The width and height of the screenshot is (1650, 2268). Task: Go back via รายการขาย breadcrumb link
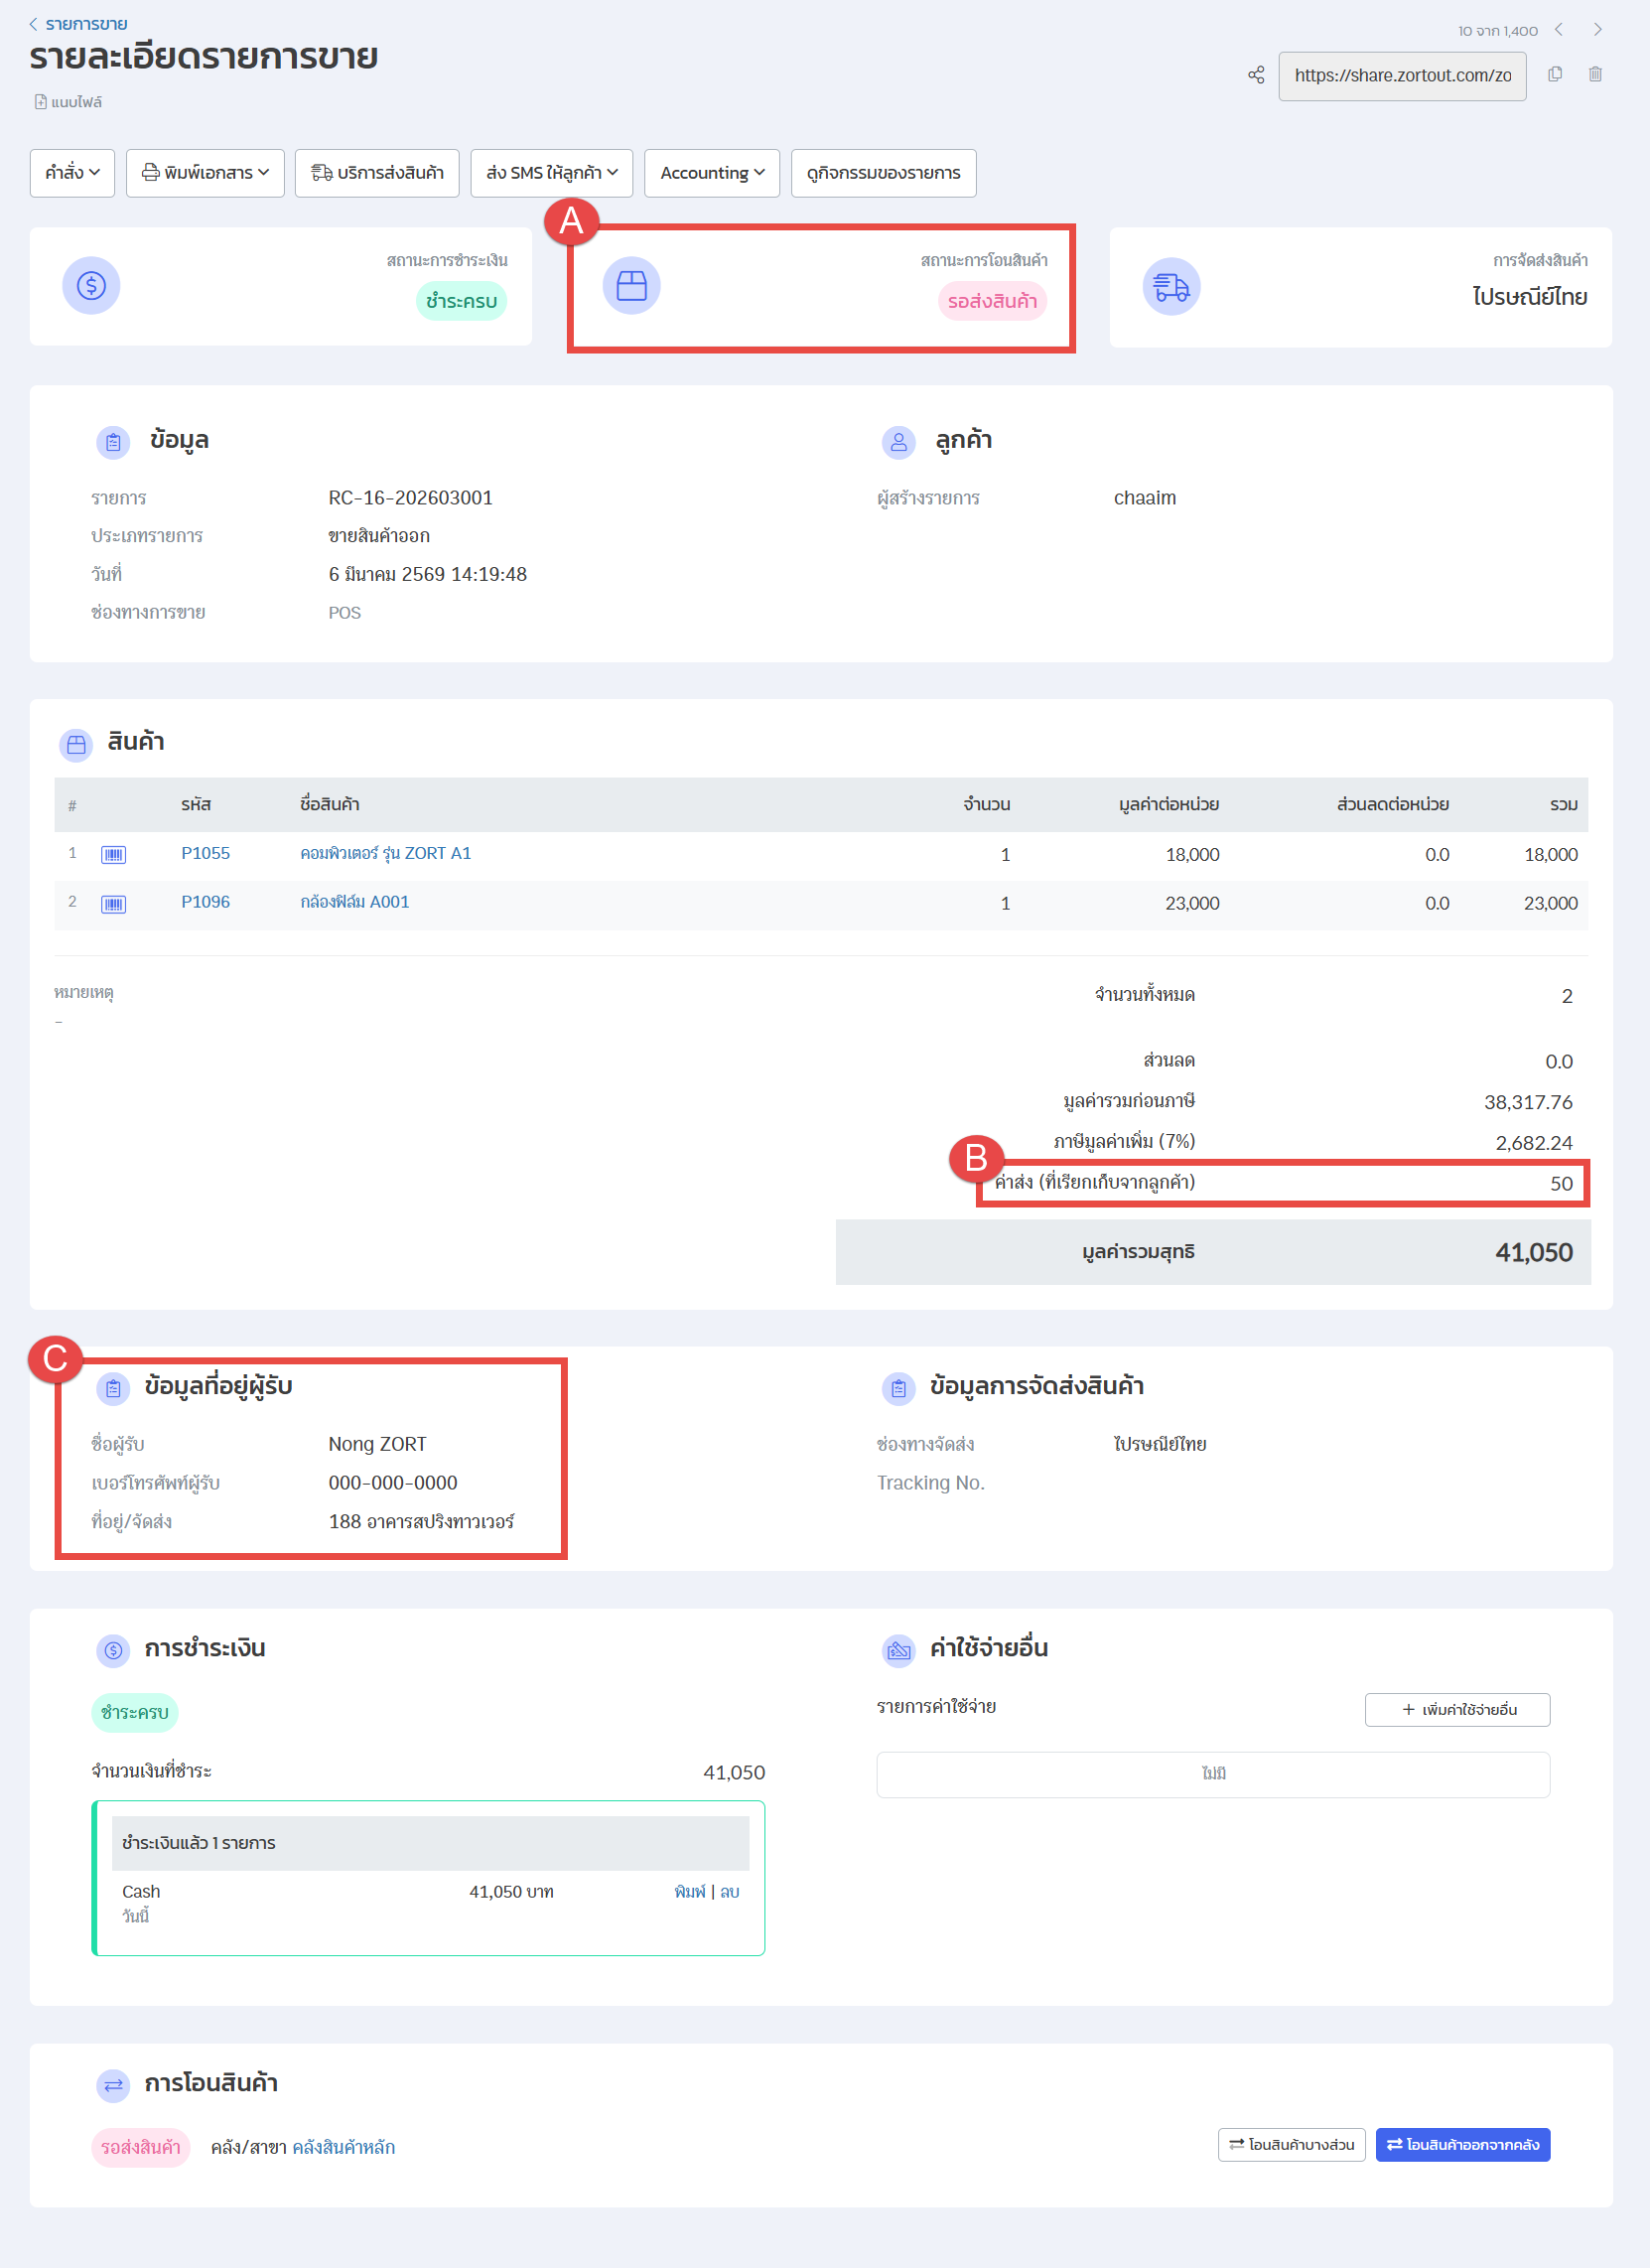coord(85,24)
